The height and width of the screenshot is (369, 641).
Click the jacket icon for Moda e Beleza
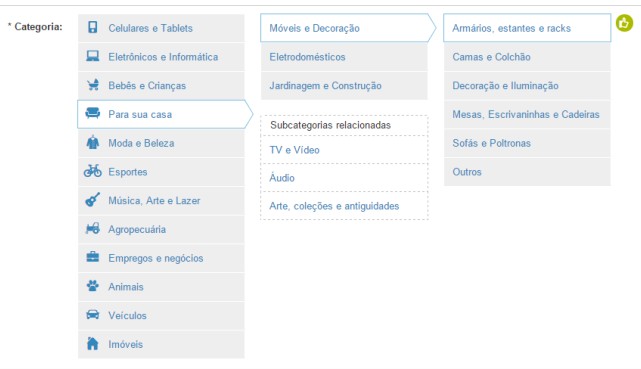click(93, 142)
